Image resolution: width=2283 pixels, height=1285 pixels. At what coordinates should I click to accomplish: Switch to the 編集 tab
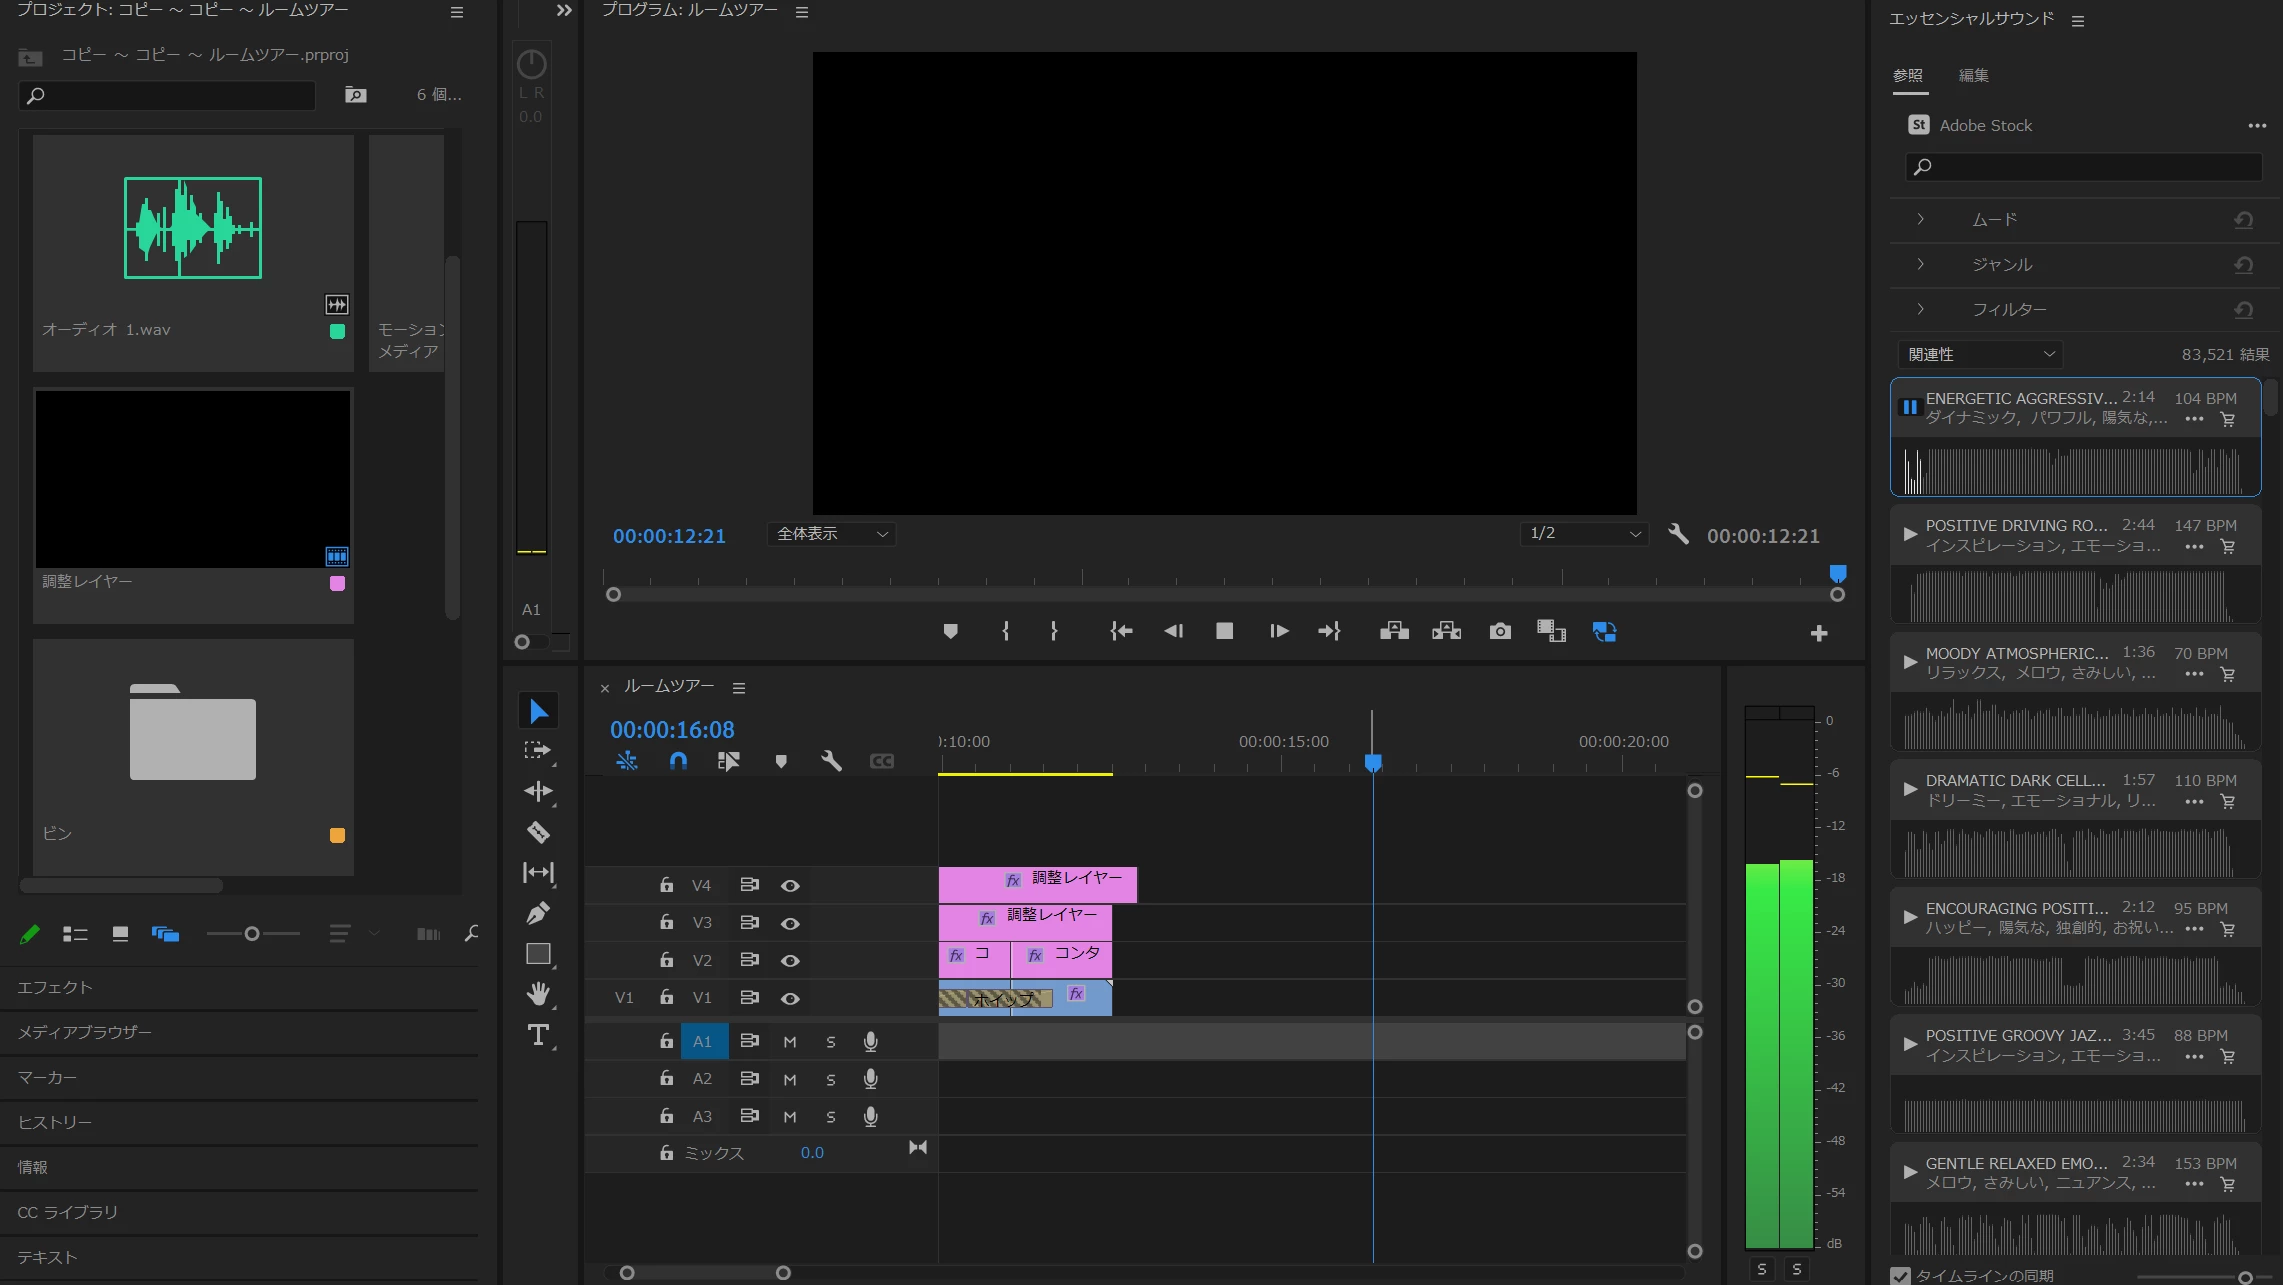1972,75
